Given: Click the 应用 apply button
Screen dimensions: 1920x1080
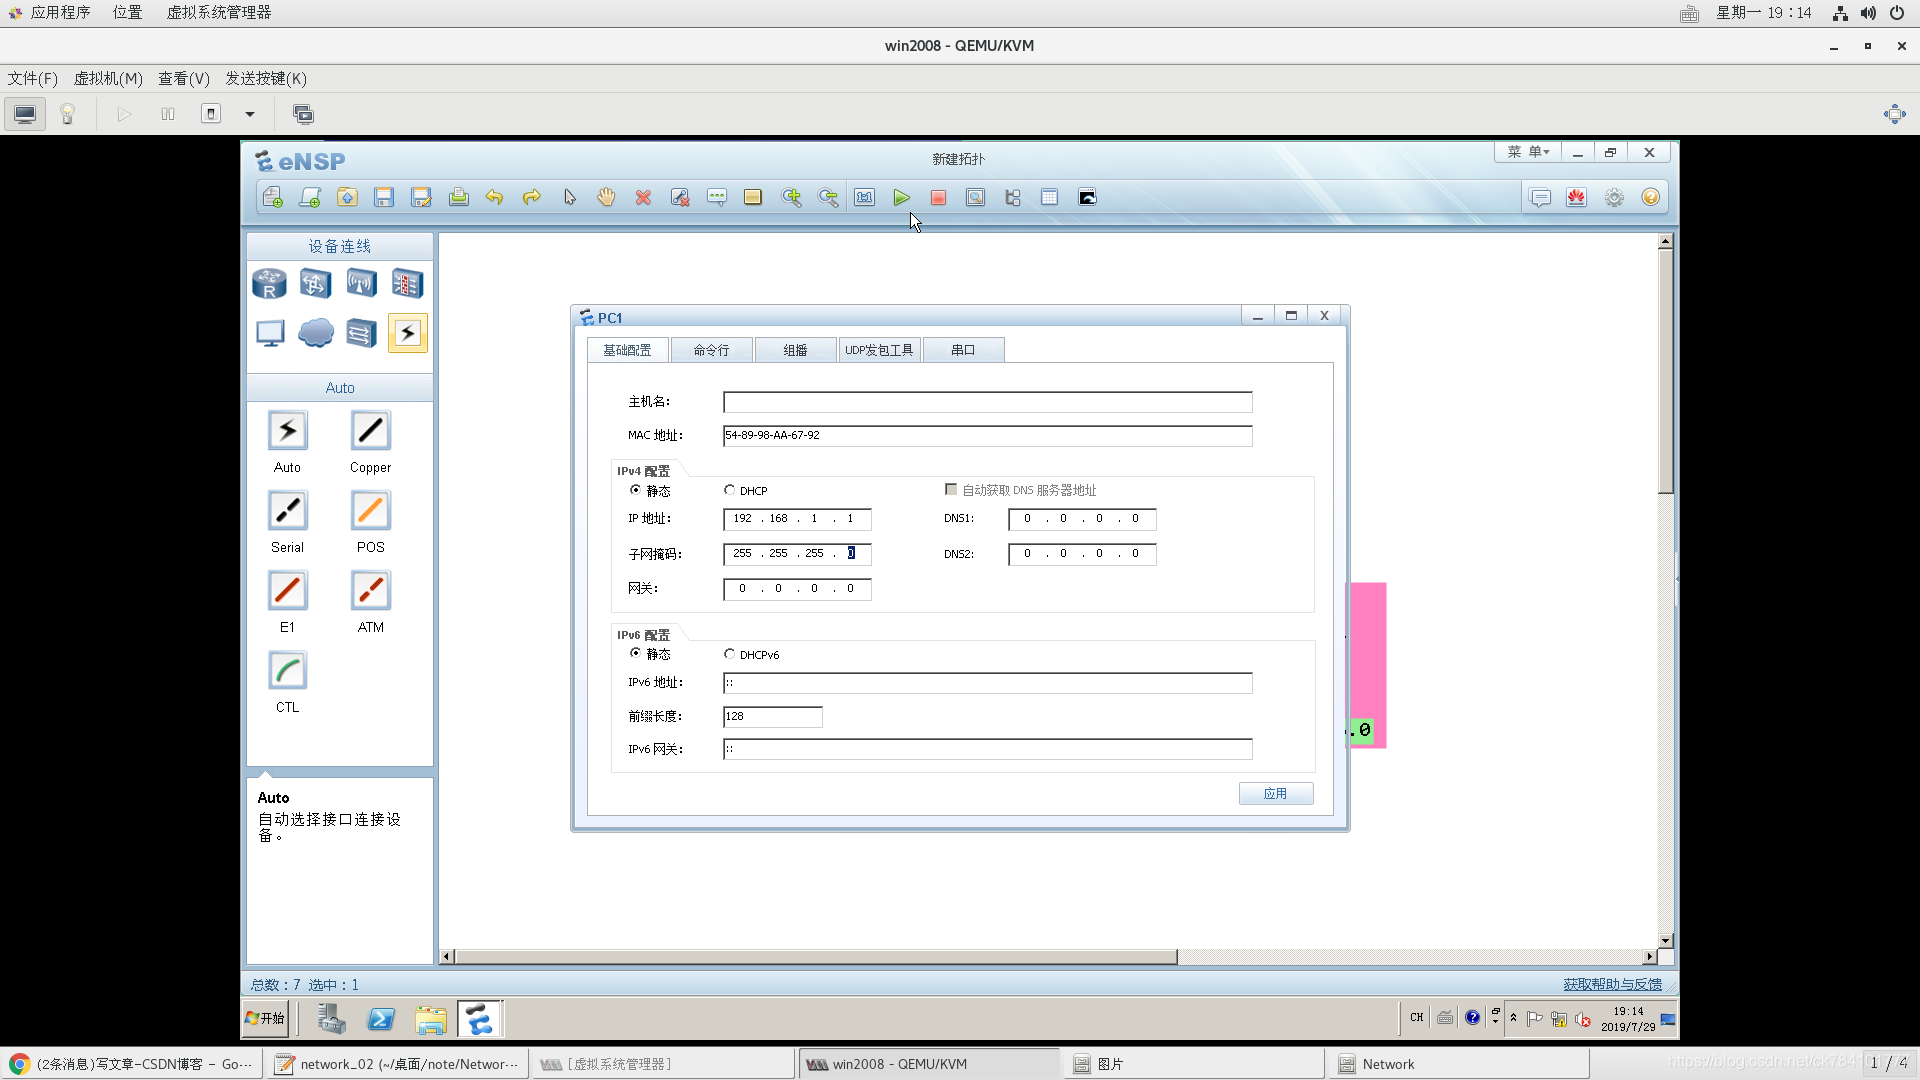Looking at the screenshot, I should click(1275, 794).
